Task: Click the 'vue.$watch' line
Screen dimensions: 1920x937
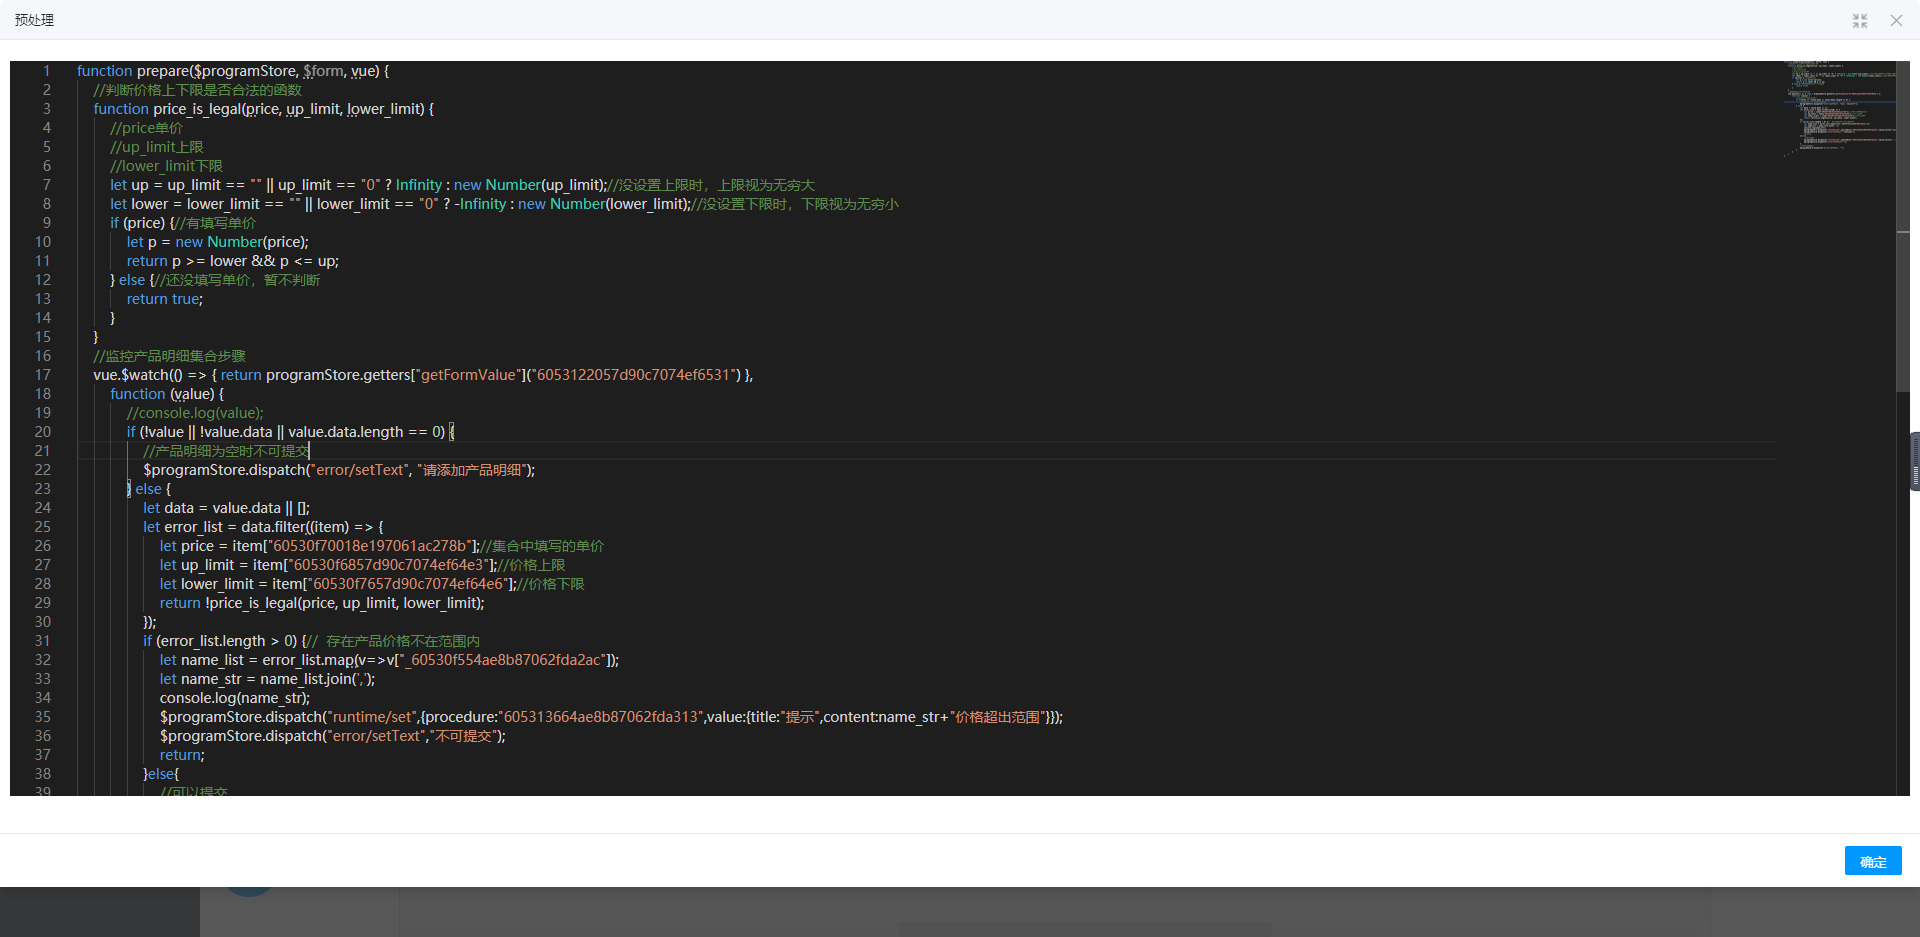Action: [x=423, y=375]
